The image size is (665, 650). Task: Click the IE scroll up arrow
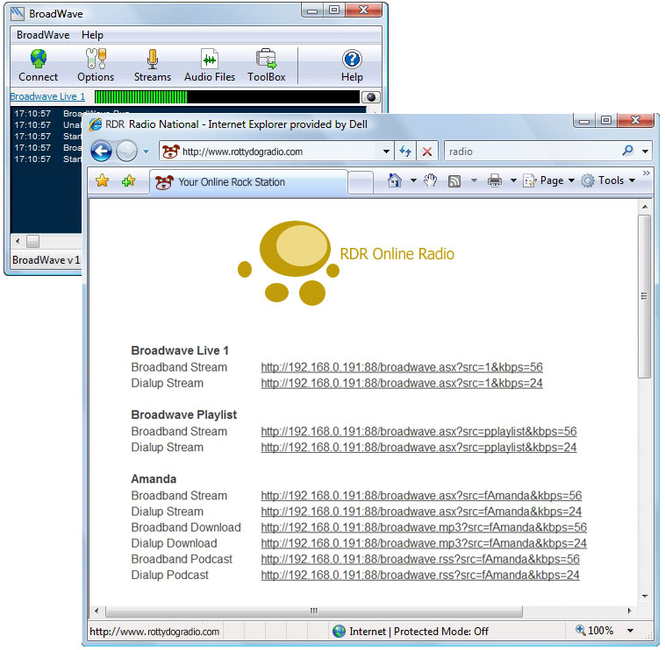pyautogui.click(x=645, y=207)
